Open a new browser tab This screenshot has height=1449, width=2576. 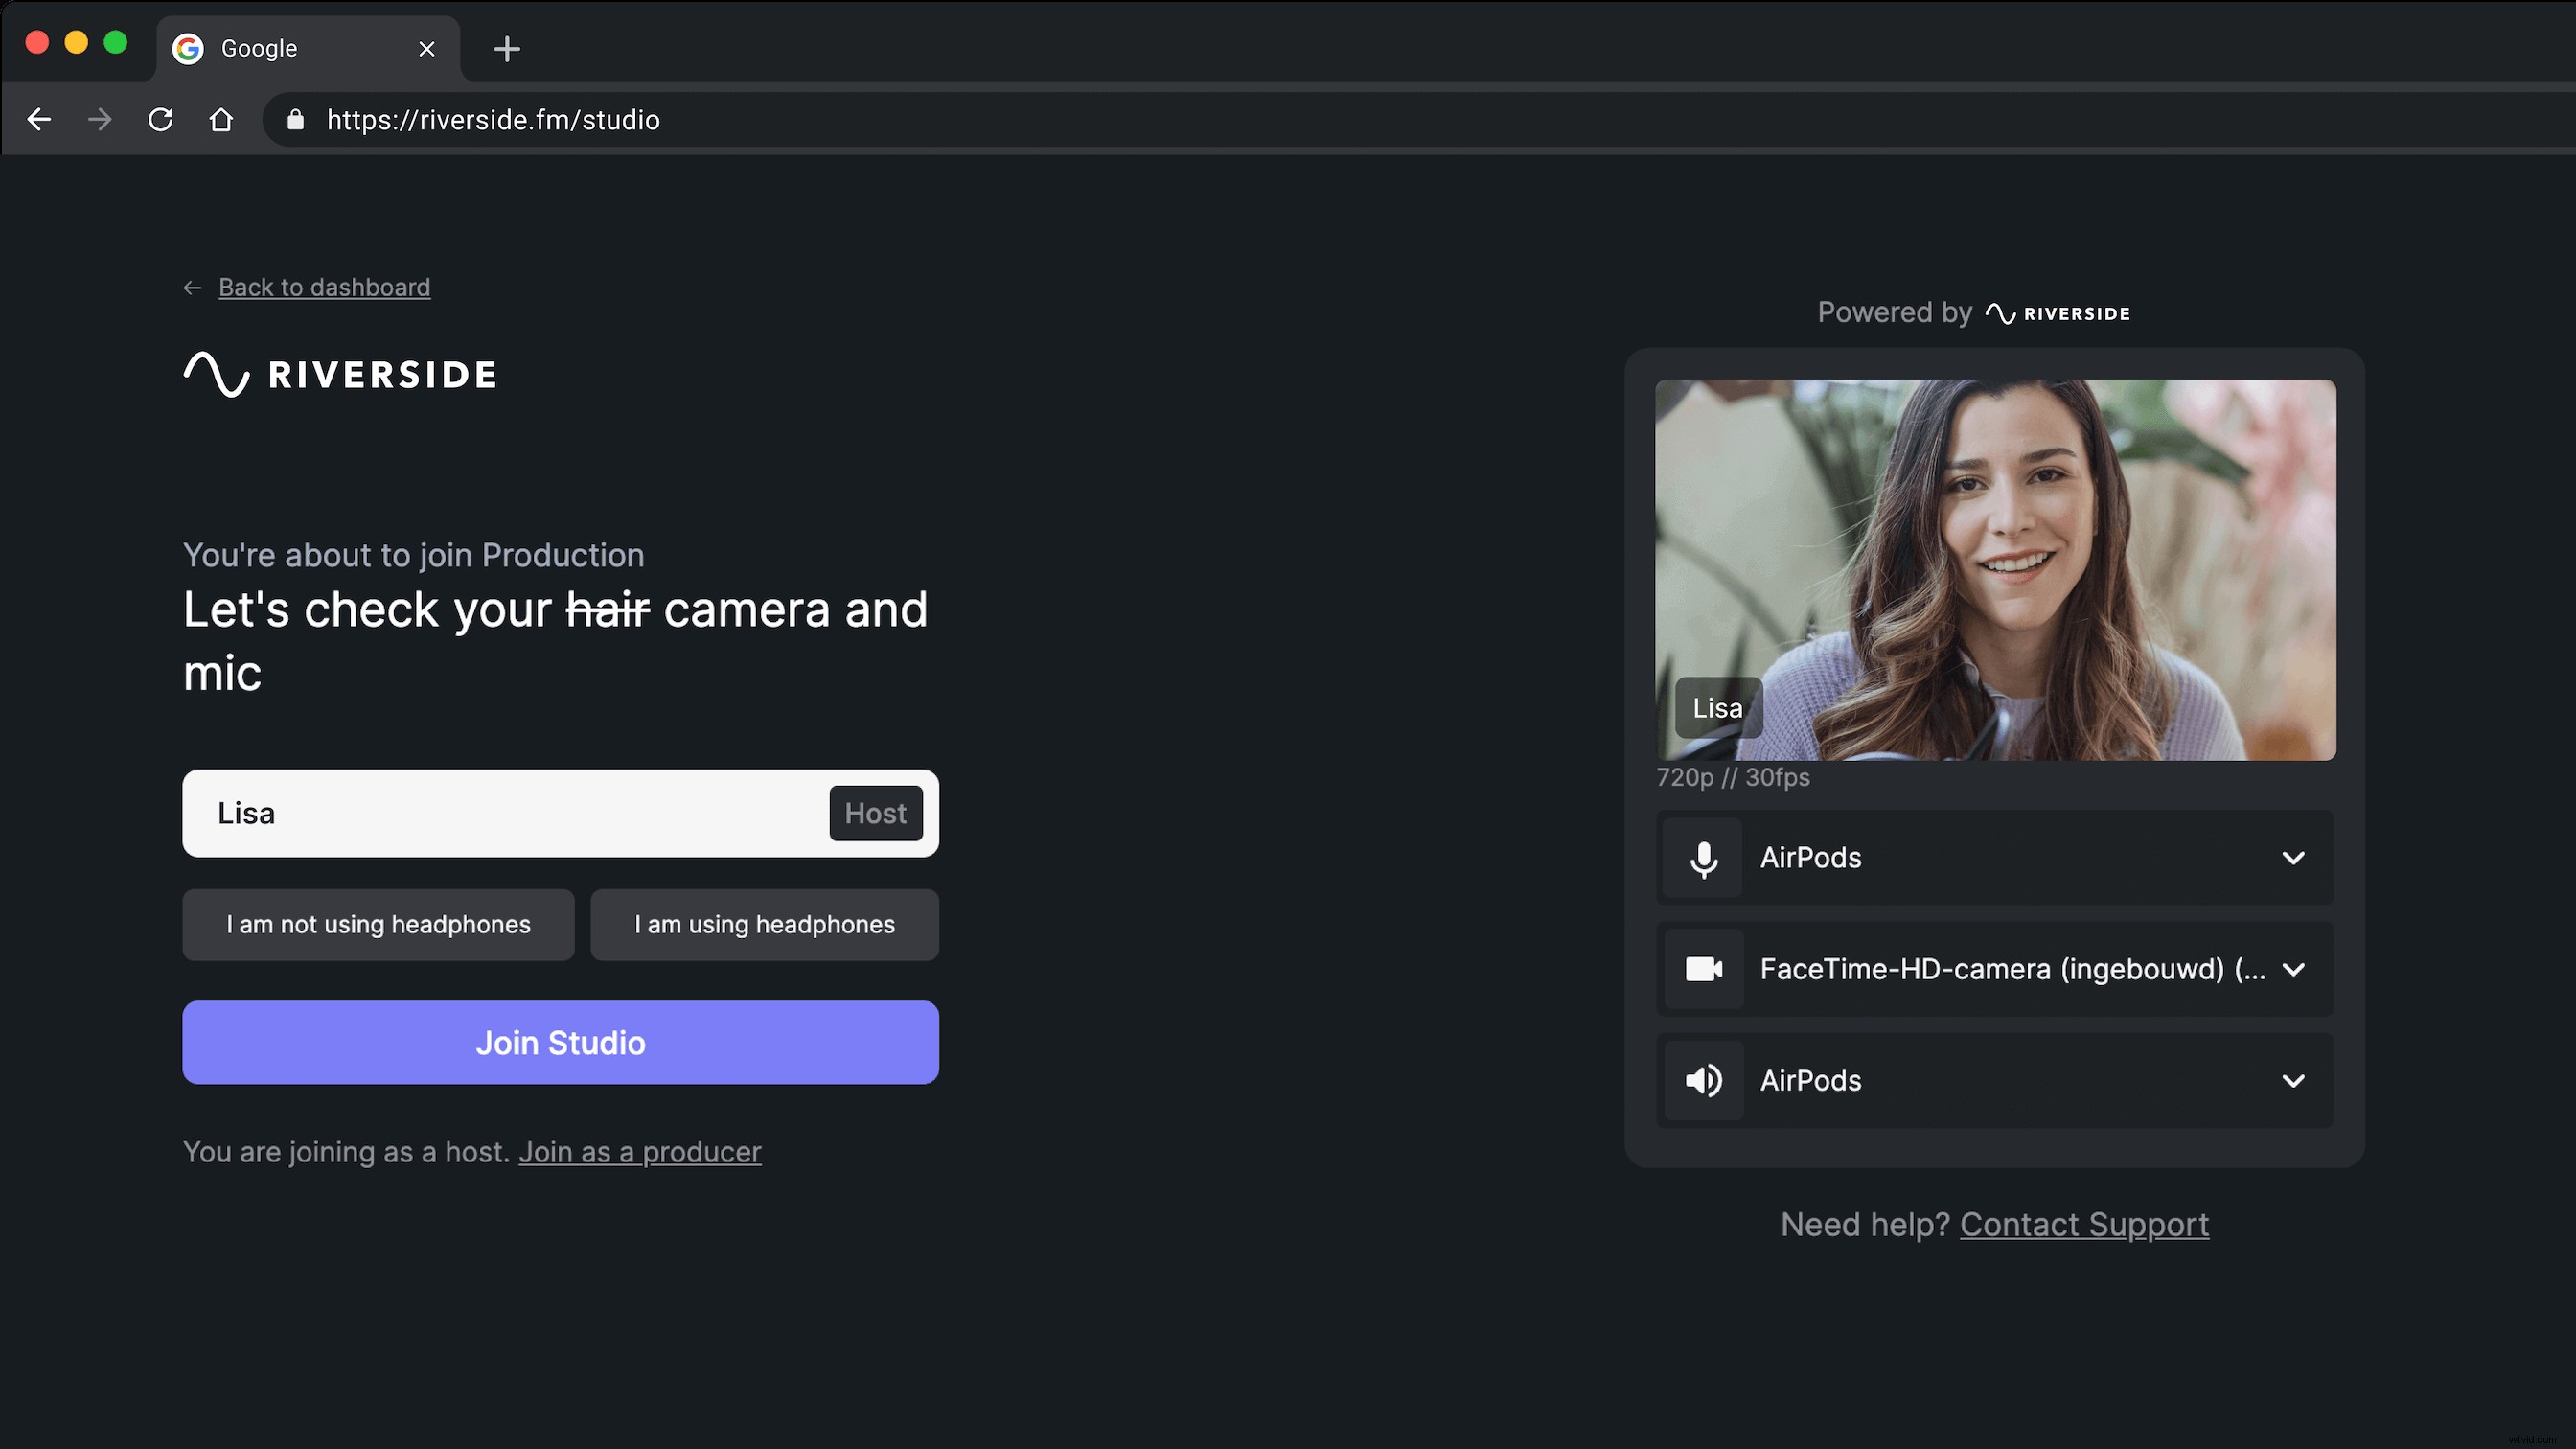click(x=507, y=49)
